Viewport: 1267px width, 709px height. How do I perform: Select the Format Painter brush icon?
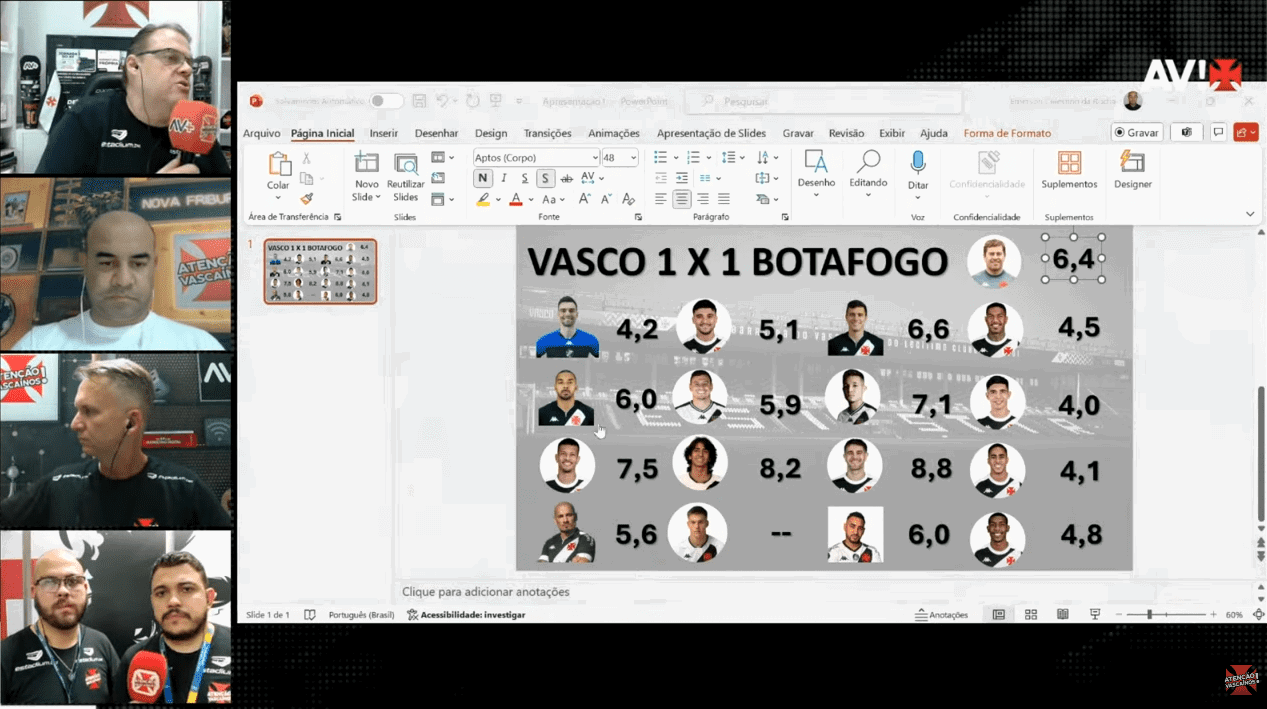point(307,198)
